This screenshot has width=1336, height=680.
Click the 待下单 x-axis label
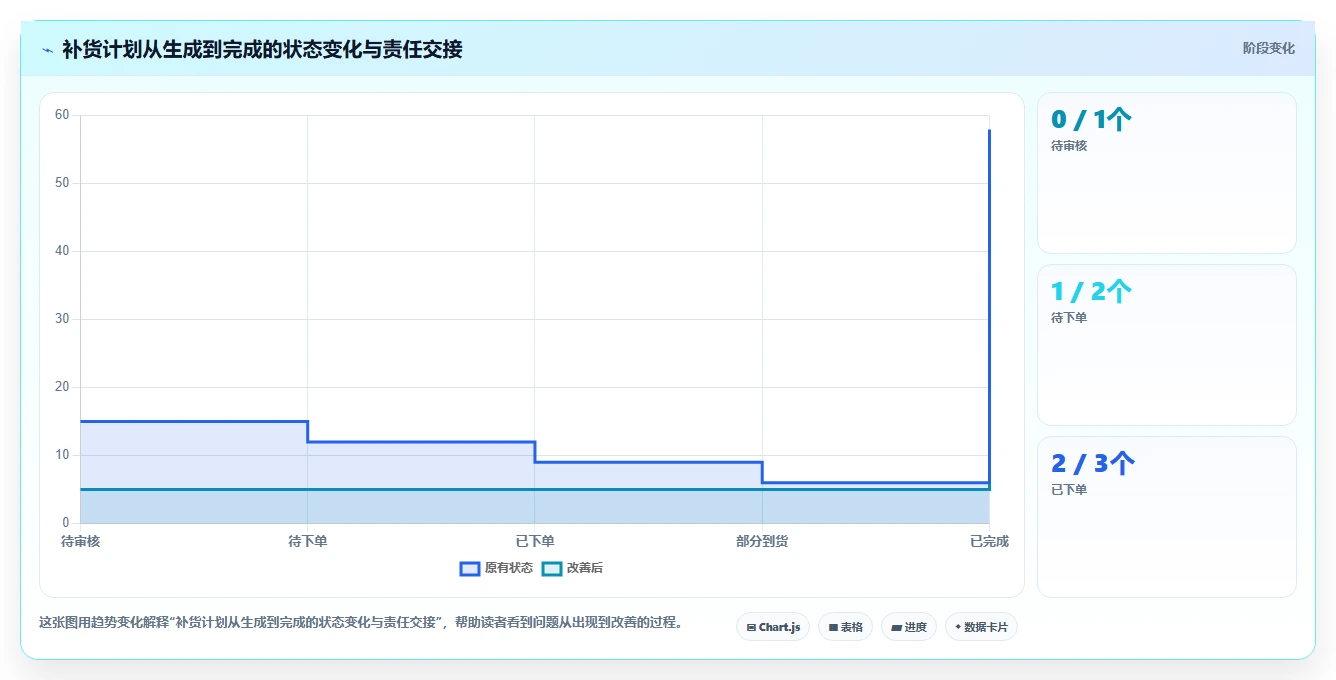click(x=307, y=541)
